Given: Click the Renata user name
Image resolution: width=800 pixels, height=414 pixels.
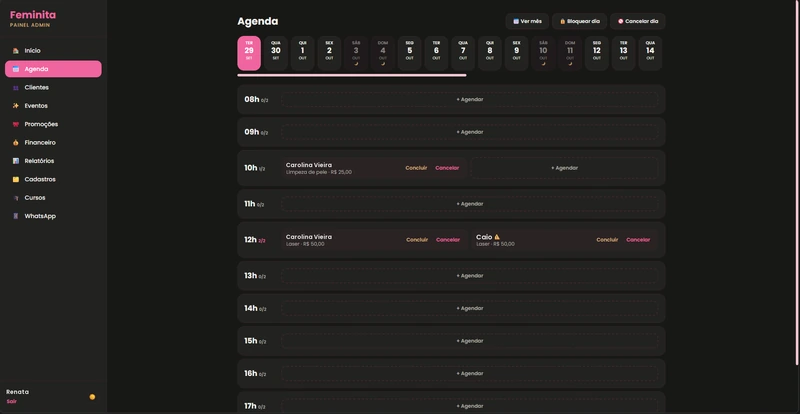Looking at the screenshot, I should (x=17, y=392).
